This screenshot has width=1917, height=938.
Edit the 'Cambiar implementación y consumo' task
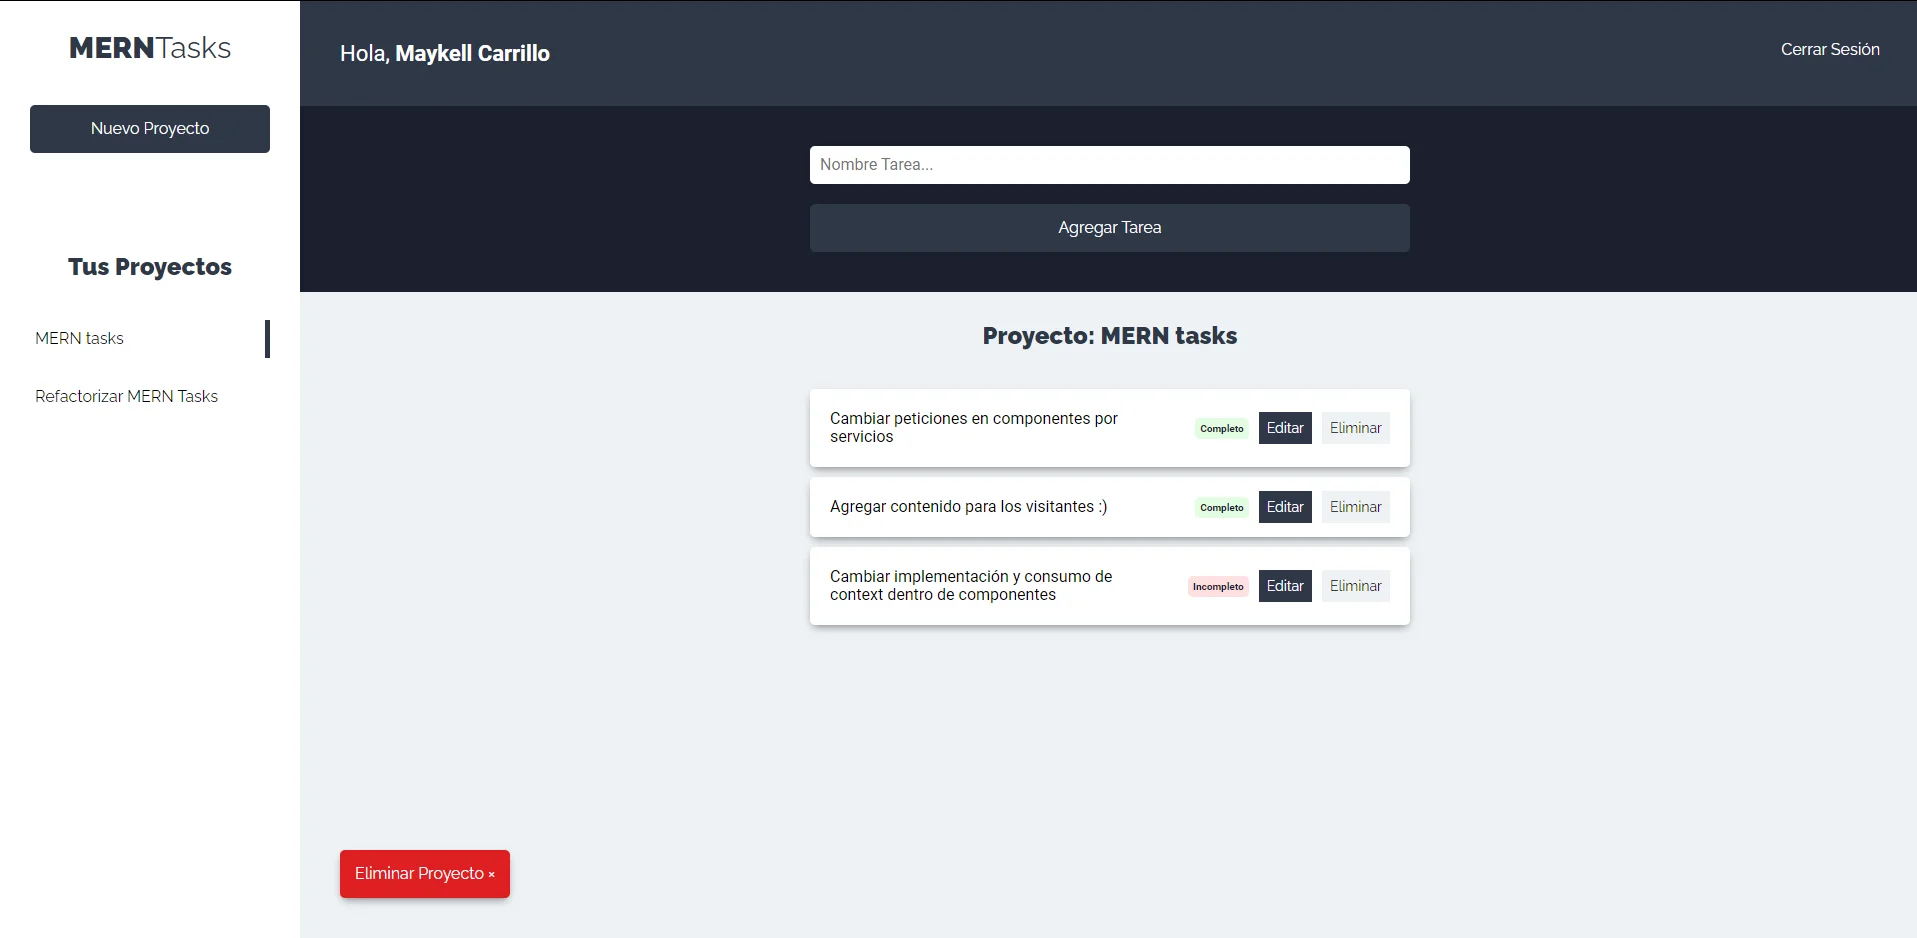(1285, 586)
